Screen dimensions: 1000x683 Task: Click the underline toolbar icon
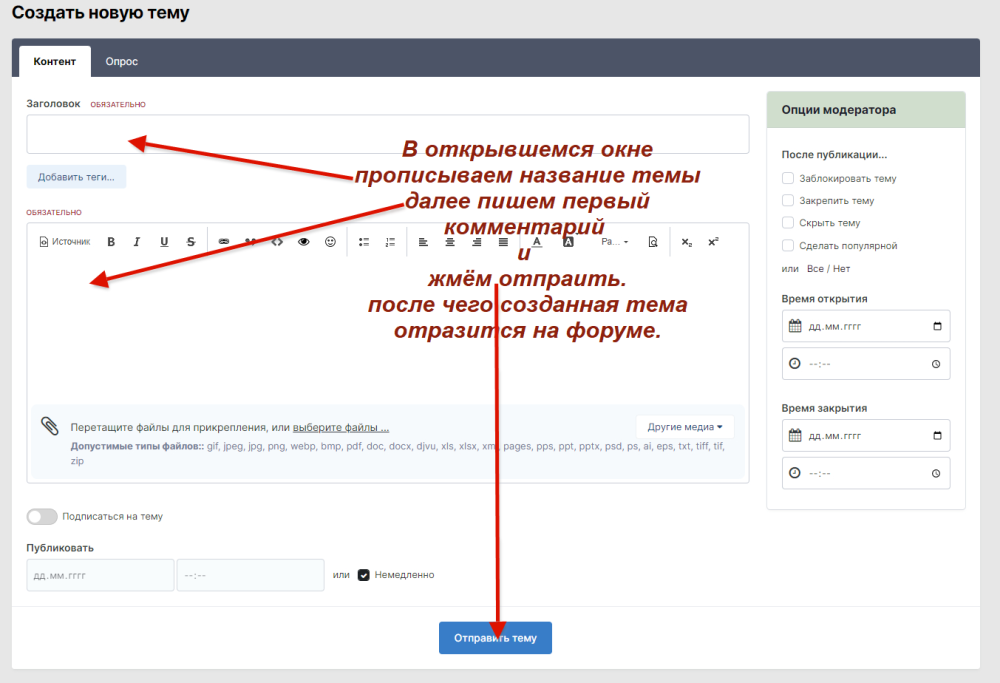click(x=164, y=242)
